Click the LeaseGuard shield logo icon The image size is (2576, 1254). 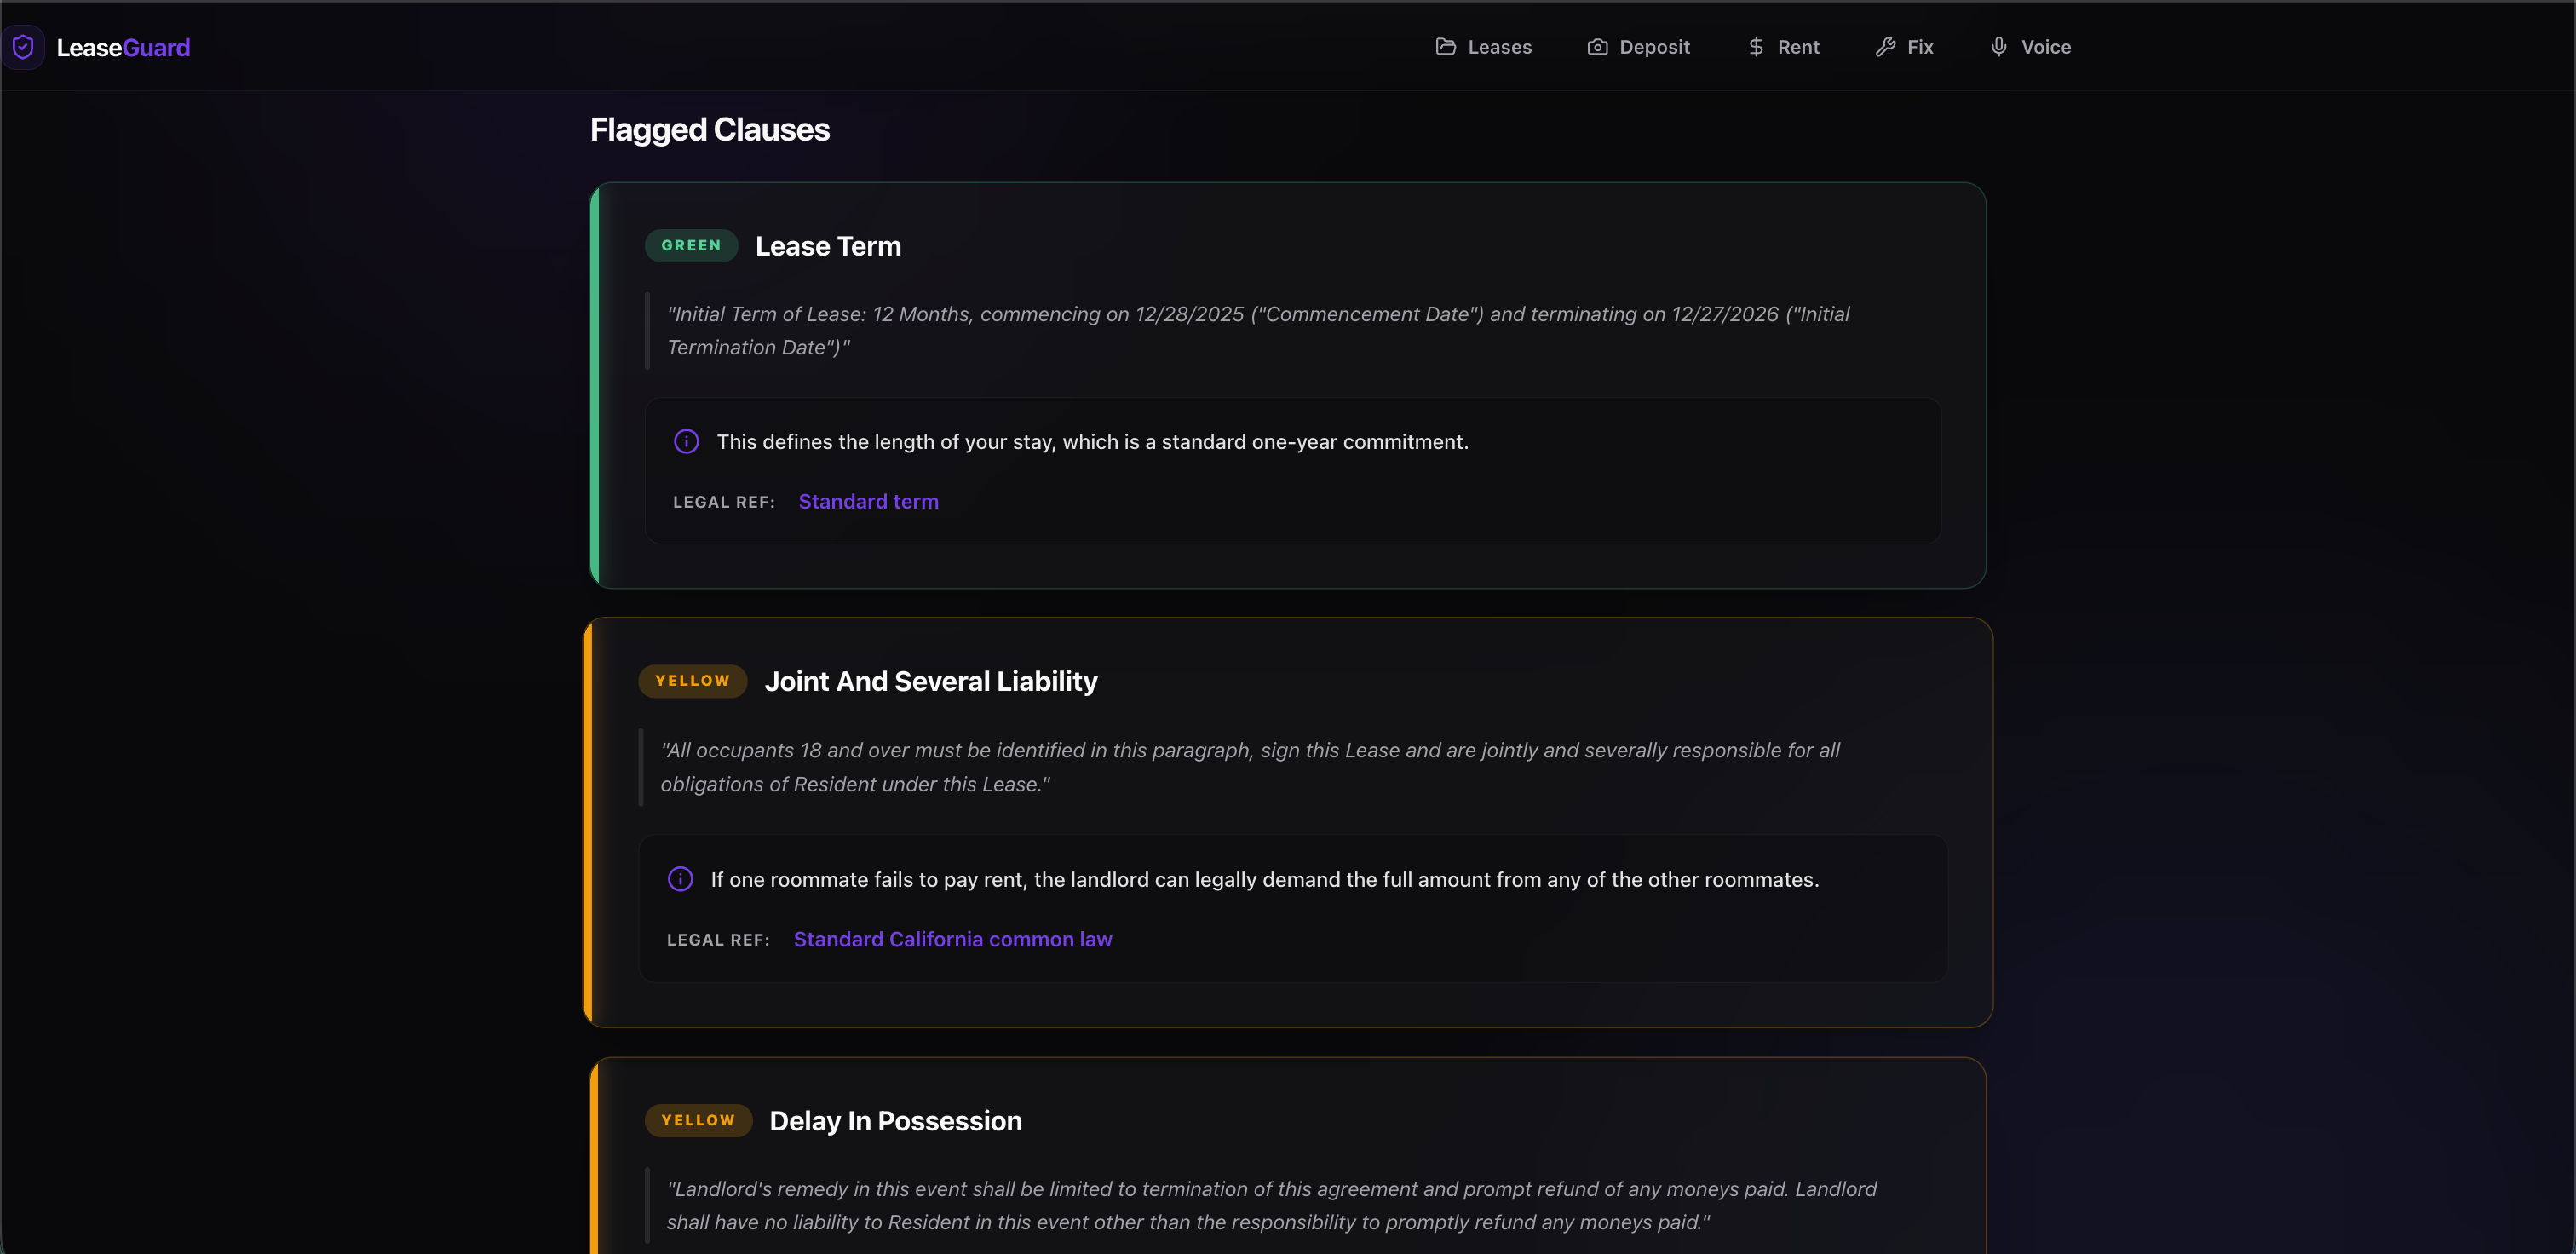[x=23, y=47]
